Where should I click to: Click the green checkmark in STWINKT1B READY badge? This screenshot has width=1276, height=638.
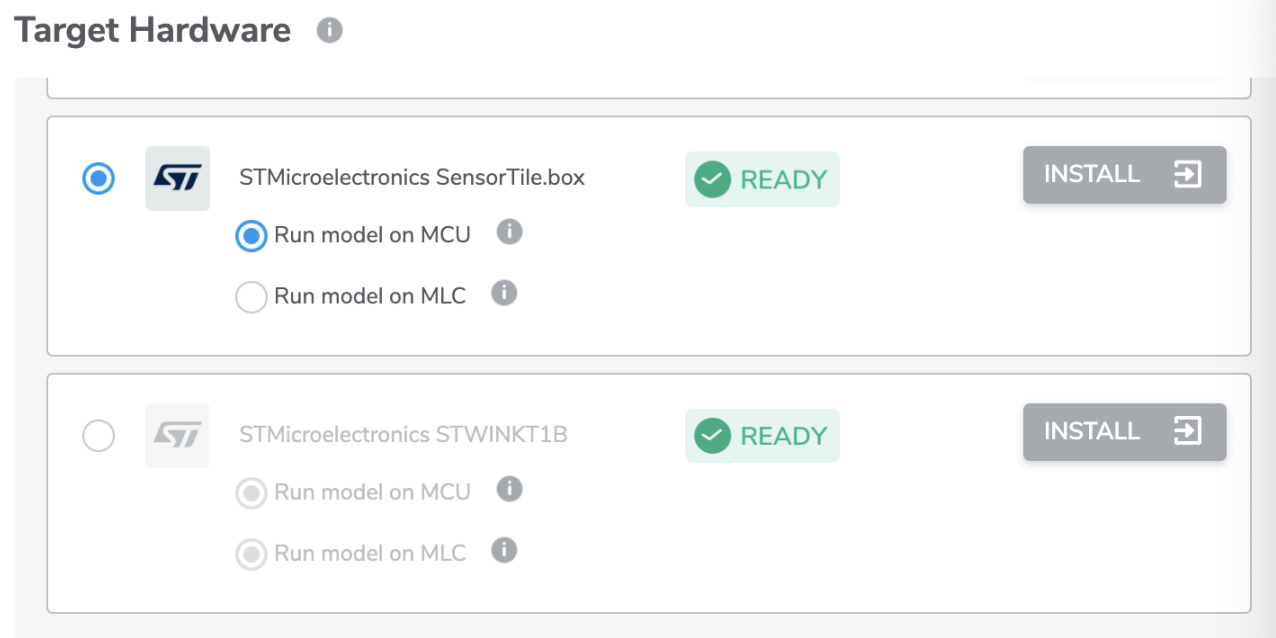click(712, 436)
